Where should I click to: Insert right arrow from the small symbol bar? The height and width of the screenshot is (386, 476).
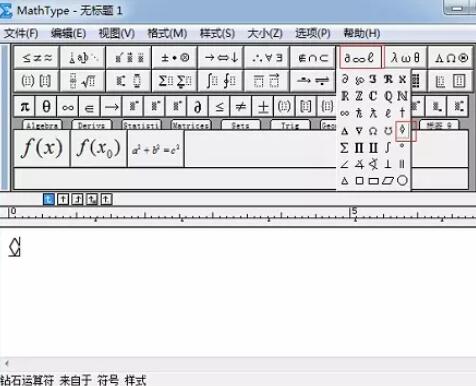[x=111, y=107]
